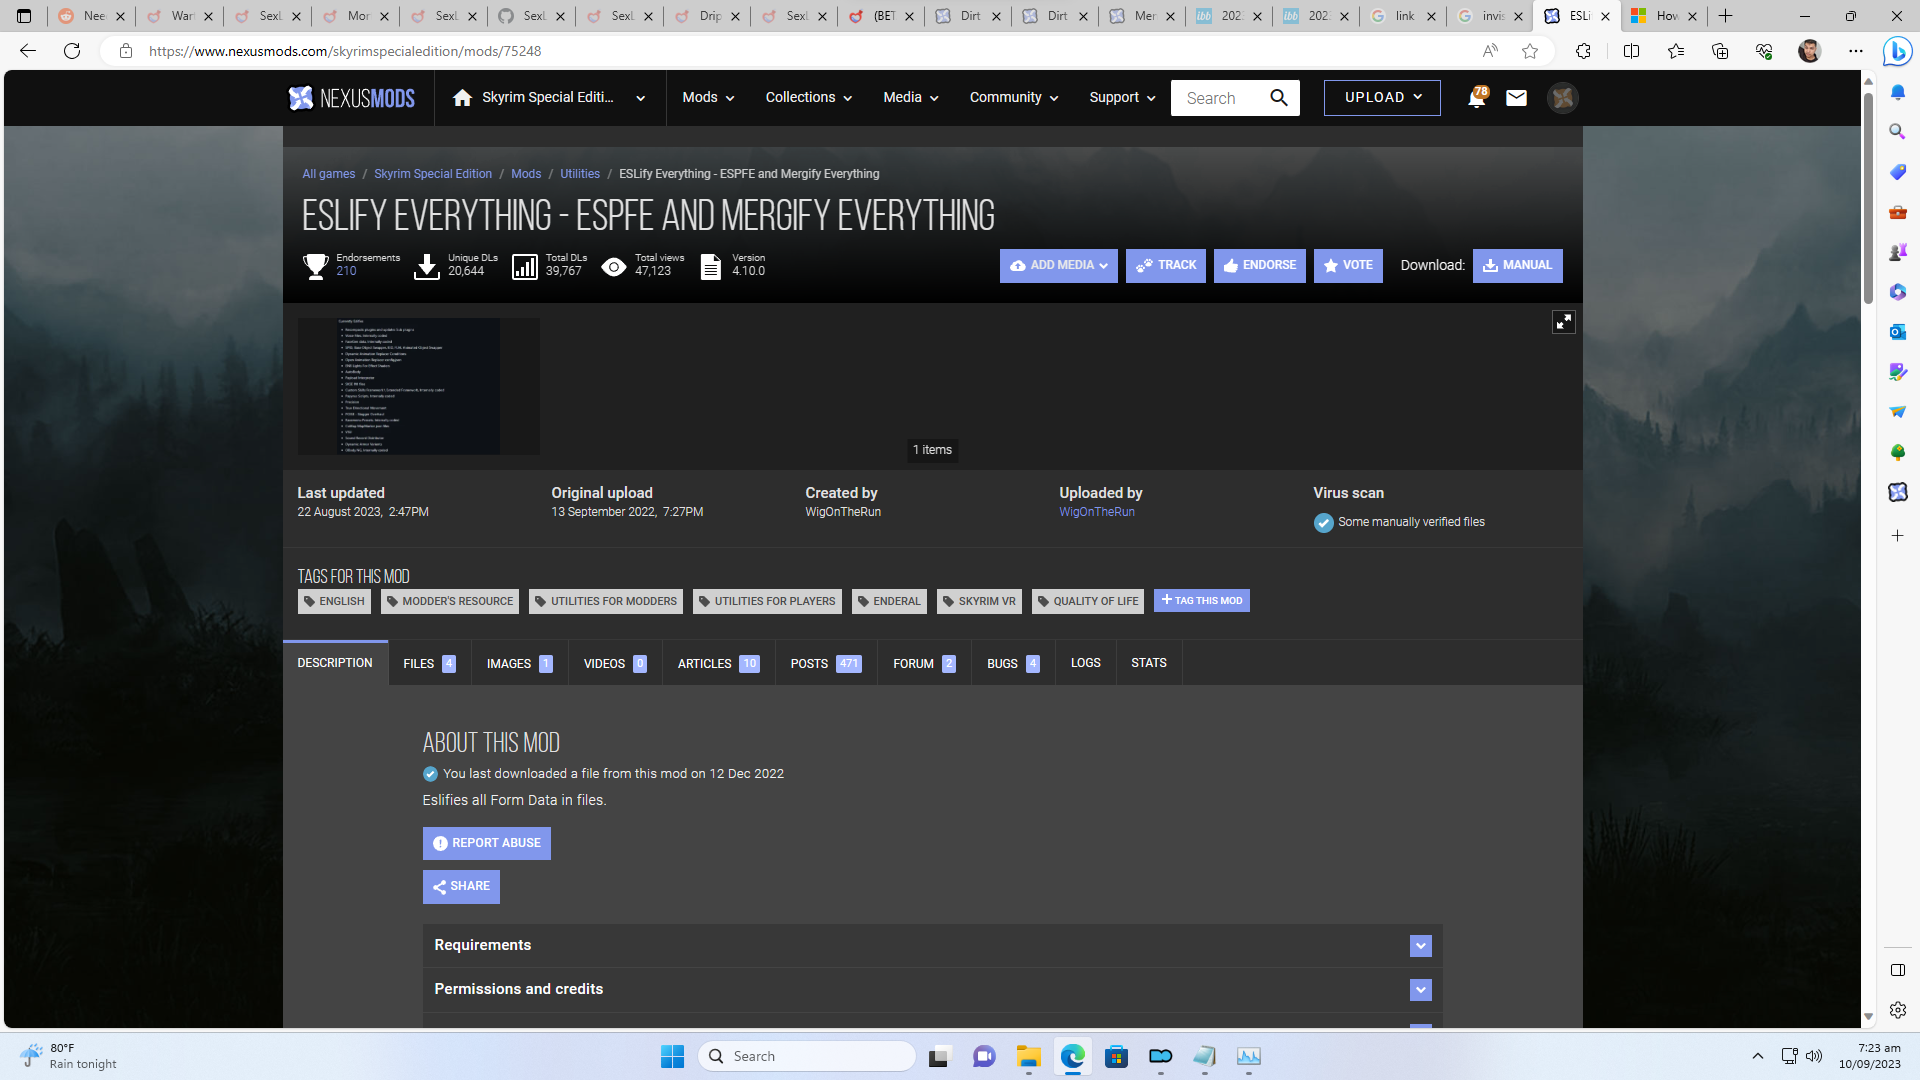Image resolution: width=1920 pixels, height=1080 pixels.
Task: Click the Endorse button
Action: point(1259,266)
